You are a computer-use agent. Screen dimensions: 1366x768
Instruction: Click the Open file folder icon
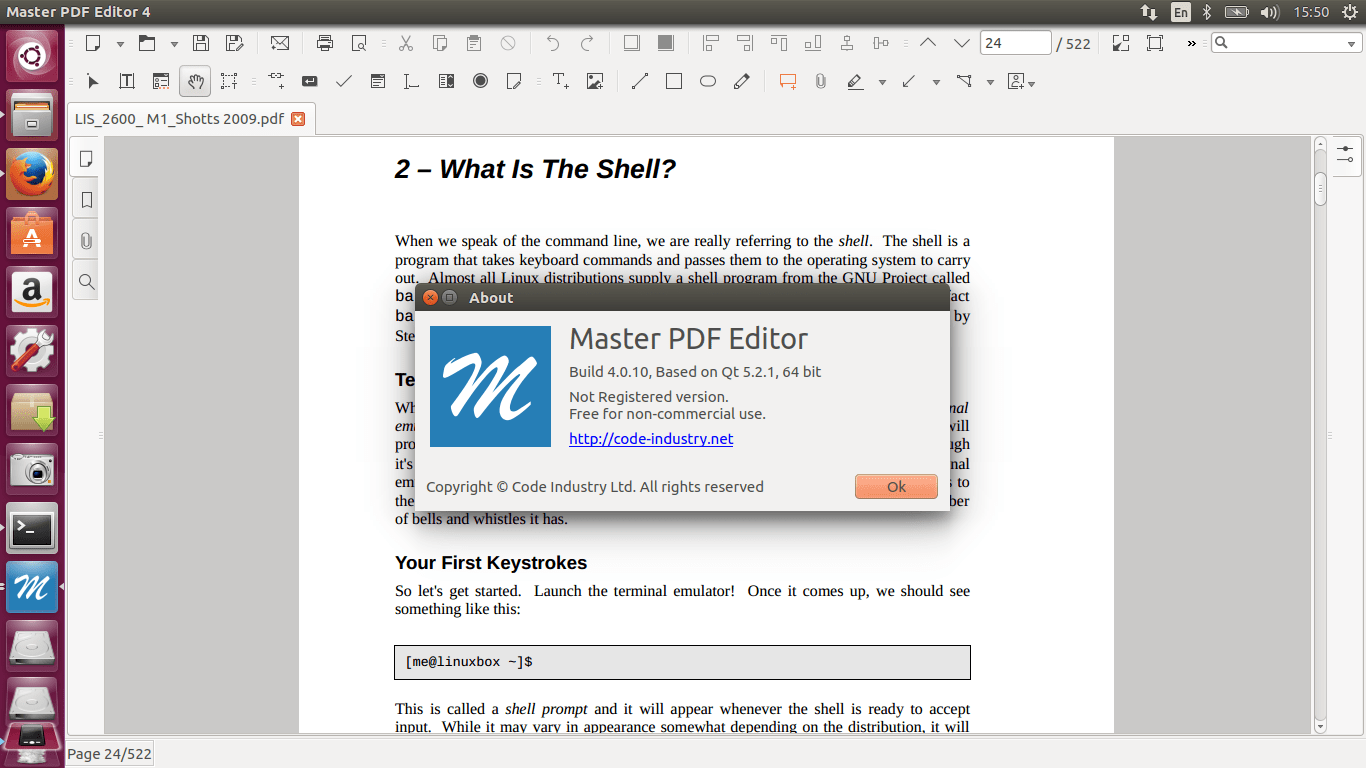pyautogui.click(x=147, y=43)
